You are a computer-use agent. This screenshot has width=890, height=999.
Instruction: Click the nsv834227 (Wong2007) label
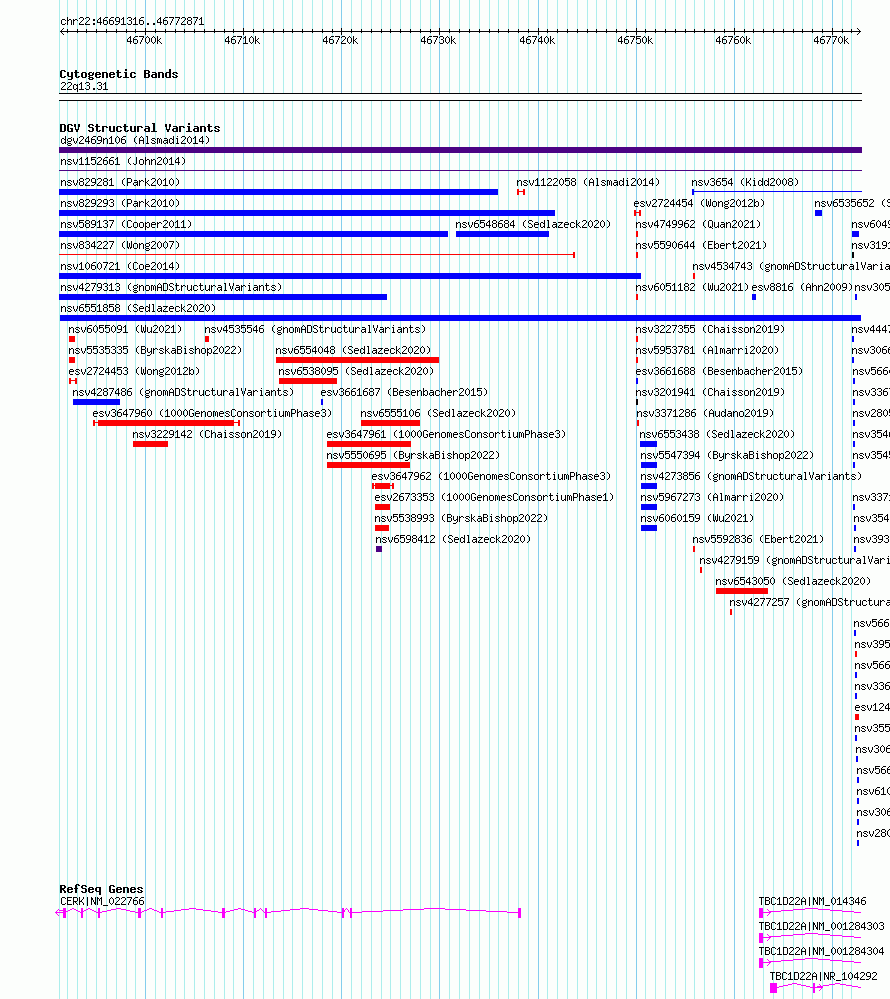(120, 245)
